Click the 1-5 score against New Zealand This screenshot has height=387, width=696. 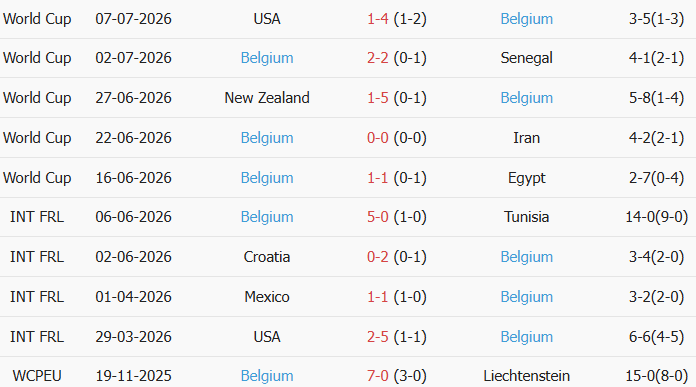[x=377, y=98]
